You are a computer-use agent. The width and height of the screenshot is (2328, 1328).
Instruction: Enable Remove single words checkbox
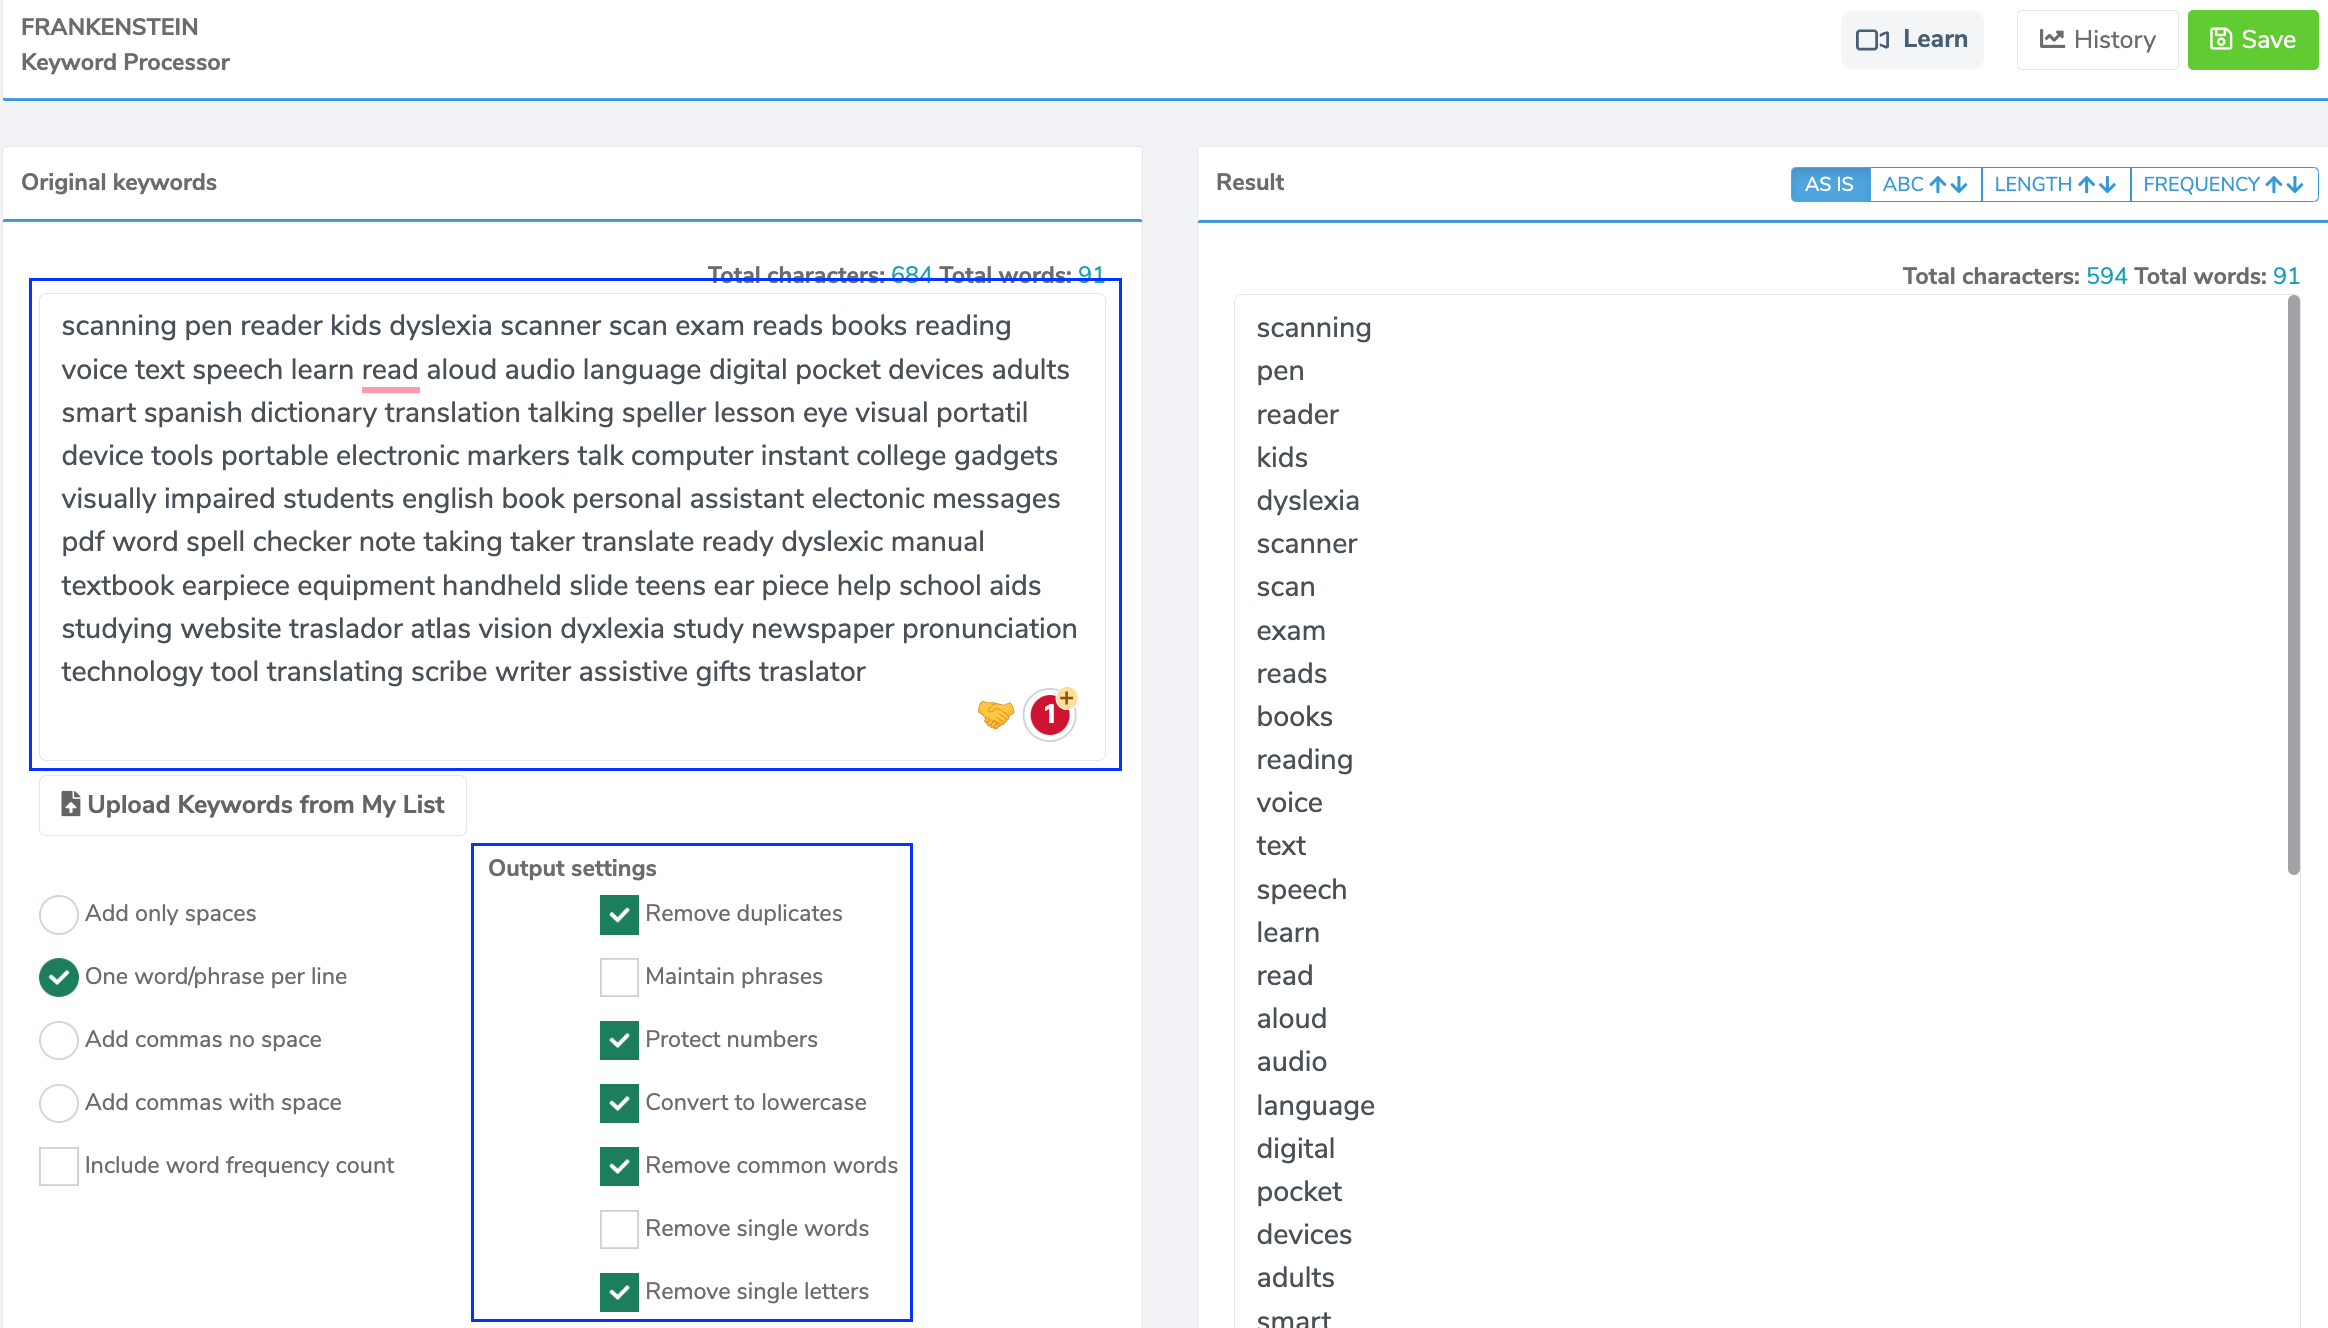pyautogui.click(x=619, y=1229)
